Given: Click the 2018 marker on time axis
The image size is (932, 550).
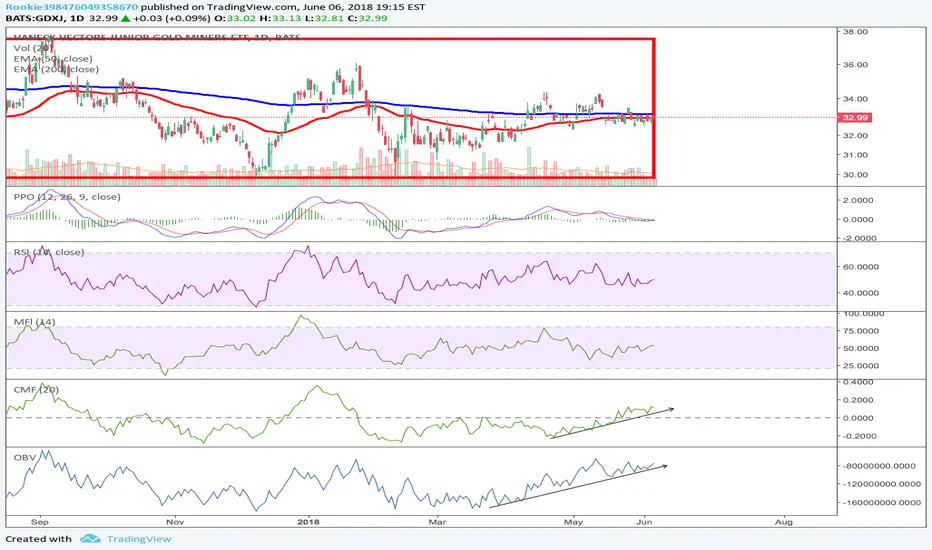Looking at the screenshot, I should click(308, 522).
